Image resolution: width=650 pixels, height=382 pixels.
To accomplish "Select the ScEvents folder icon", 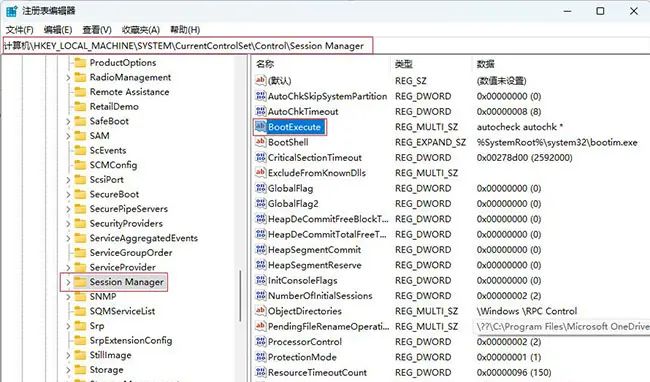I will click(x=80, y=150).
